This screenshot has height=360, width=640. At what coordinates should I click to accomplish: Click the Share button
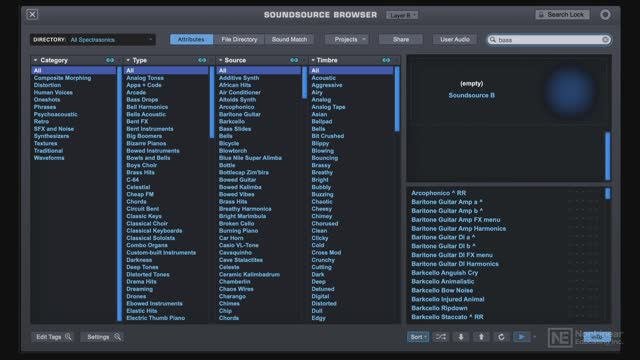coord(400,40)
